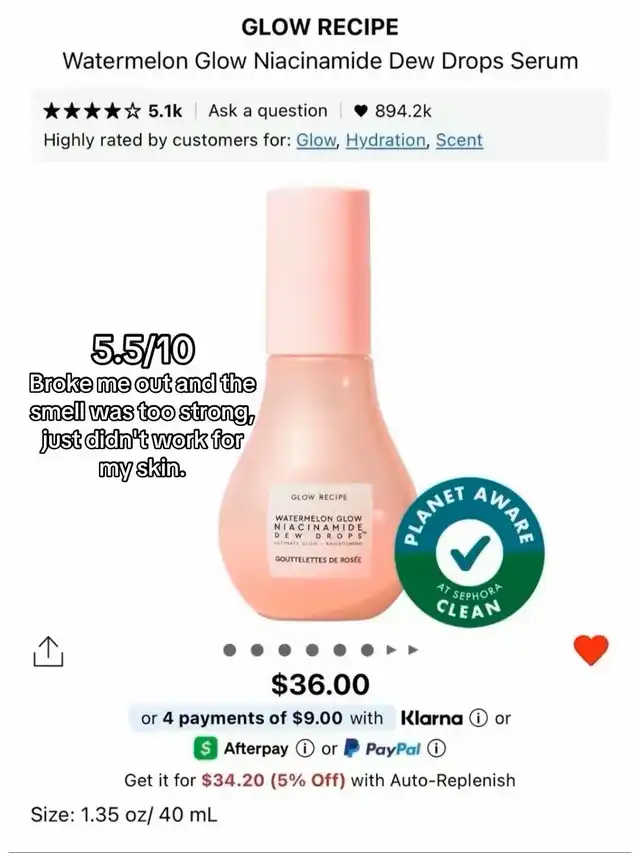Click the green Afterpay dollar logo
Image resolution: width=640 pixels, height=853 pixels.
point(205,749)
